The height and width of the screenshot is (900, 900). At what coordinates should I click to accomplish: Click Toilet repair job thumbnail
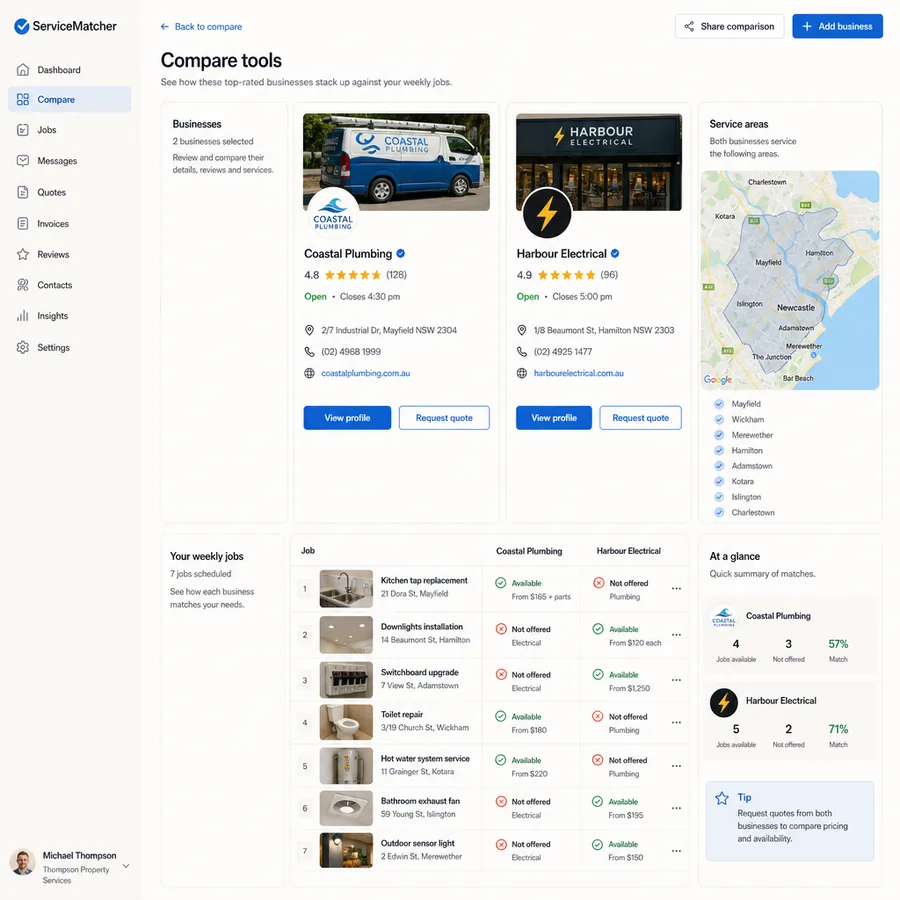tap(346, 722)
